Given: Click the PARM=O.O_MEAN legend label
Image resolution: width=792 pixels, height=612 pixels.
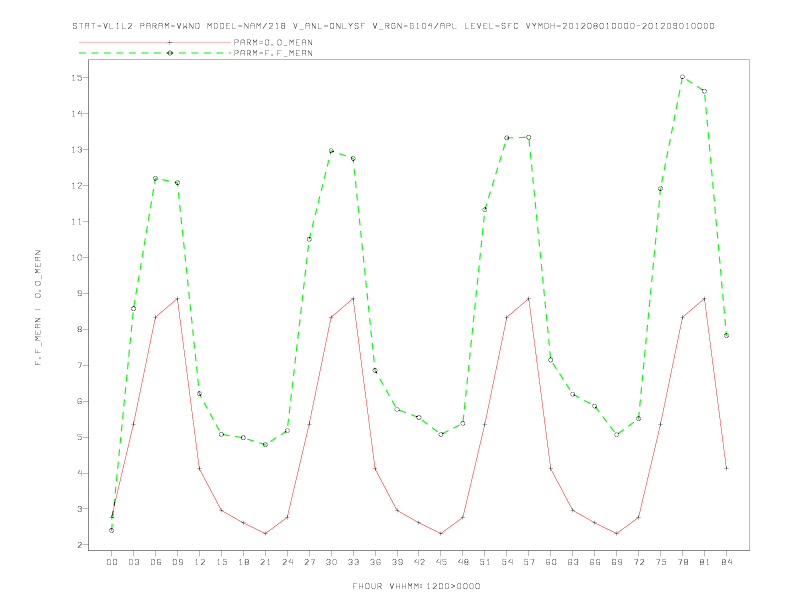Looking at the screenshot, I should click(x=273, y=42).
